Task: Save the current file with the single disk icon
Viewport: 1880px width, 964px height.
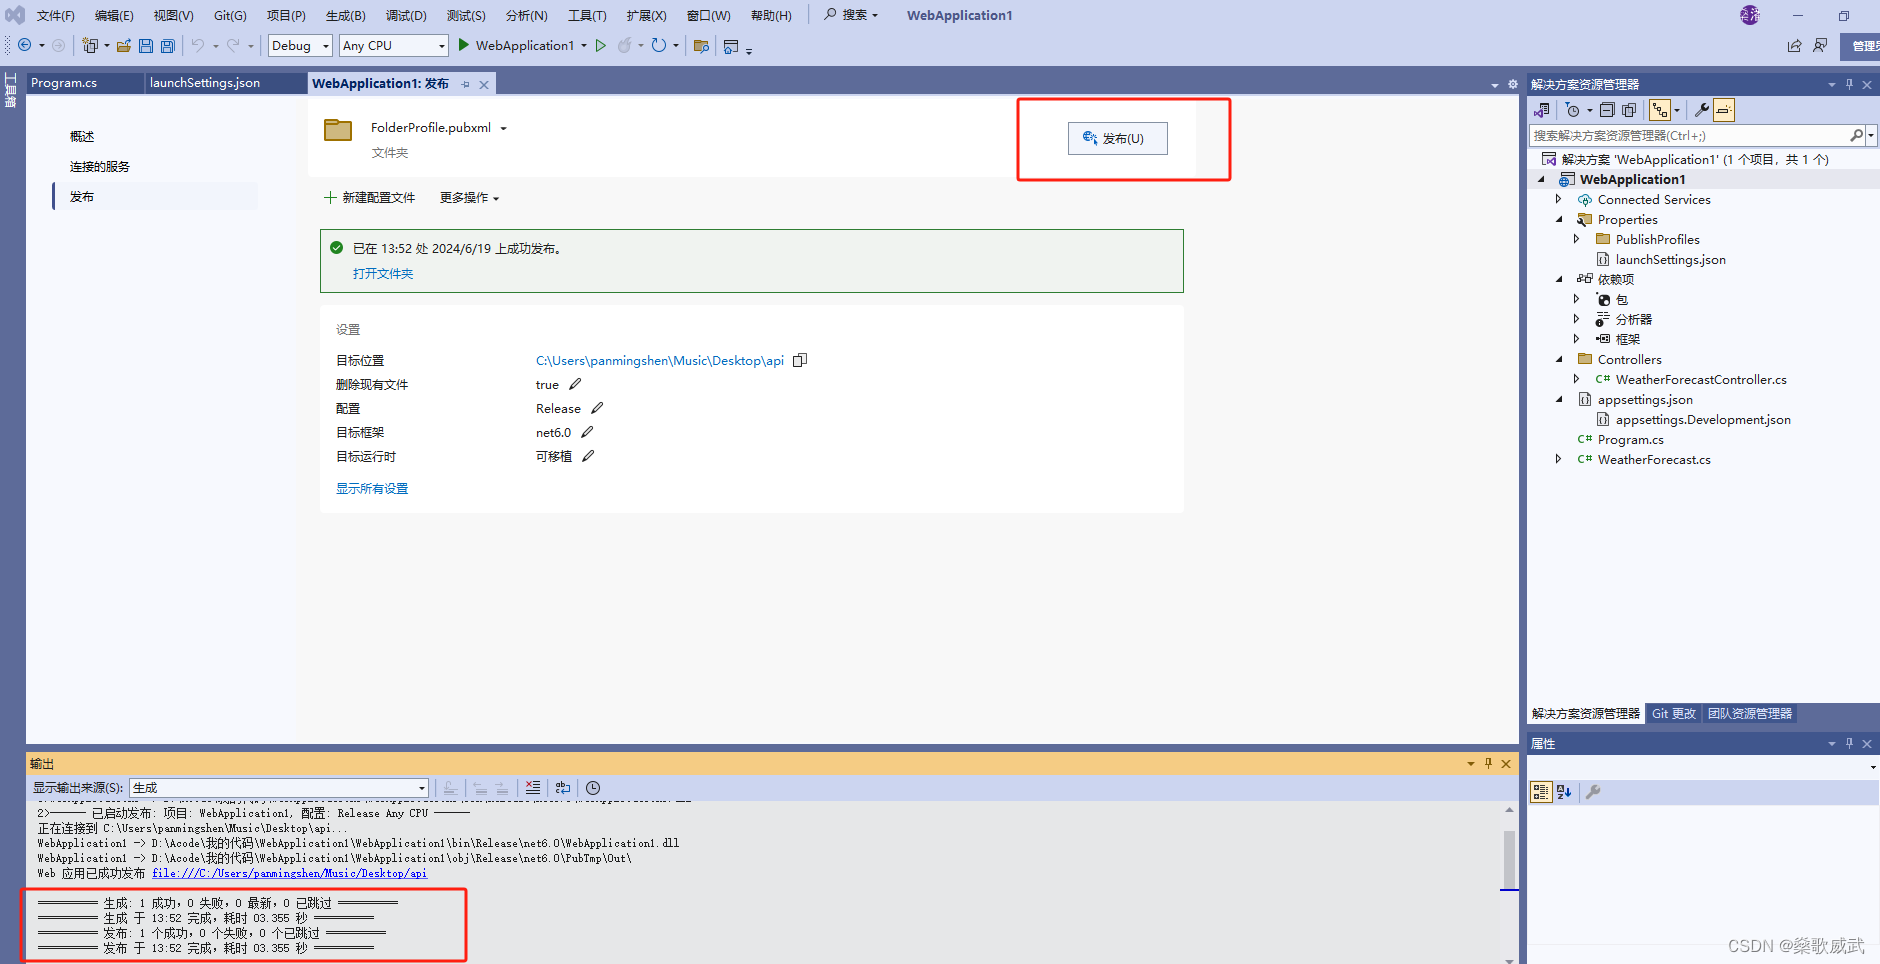Action: pyautogui.click(x=146, y=45)
